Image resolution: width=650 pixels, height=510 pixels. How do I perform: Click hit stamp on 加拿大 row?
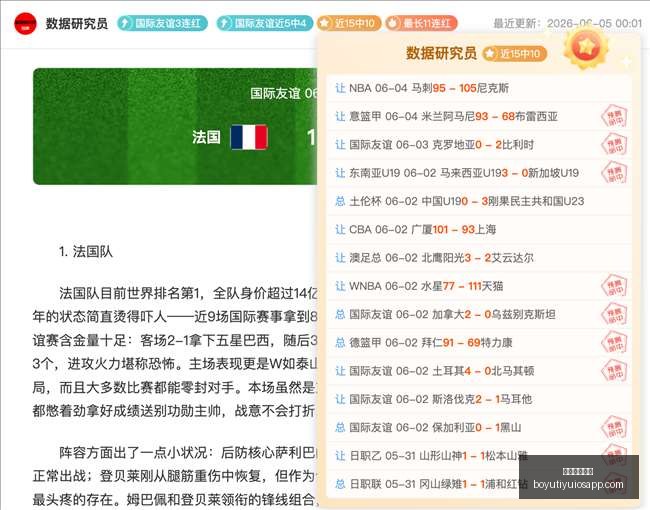pyautogui.click(x=614, y=315)
